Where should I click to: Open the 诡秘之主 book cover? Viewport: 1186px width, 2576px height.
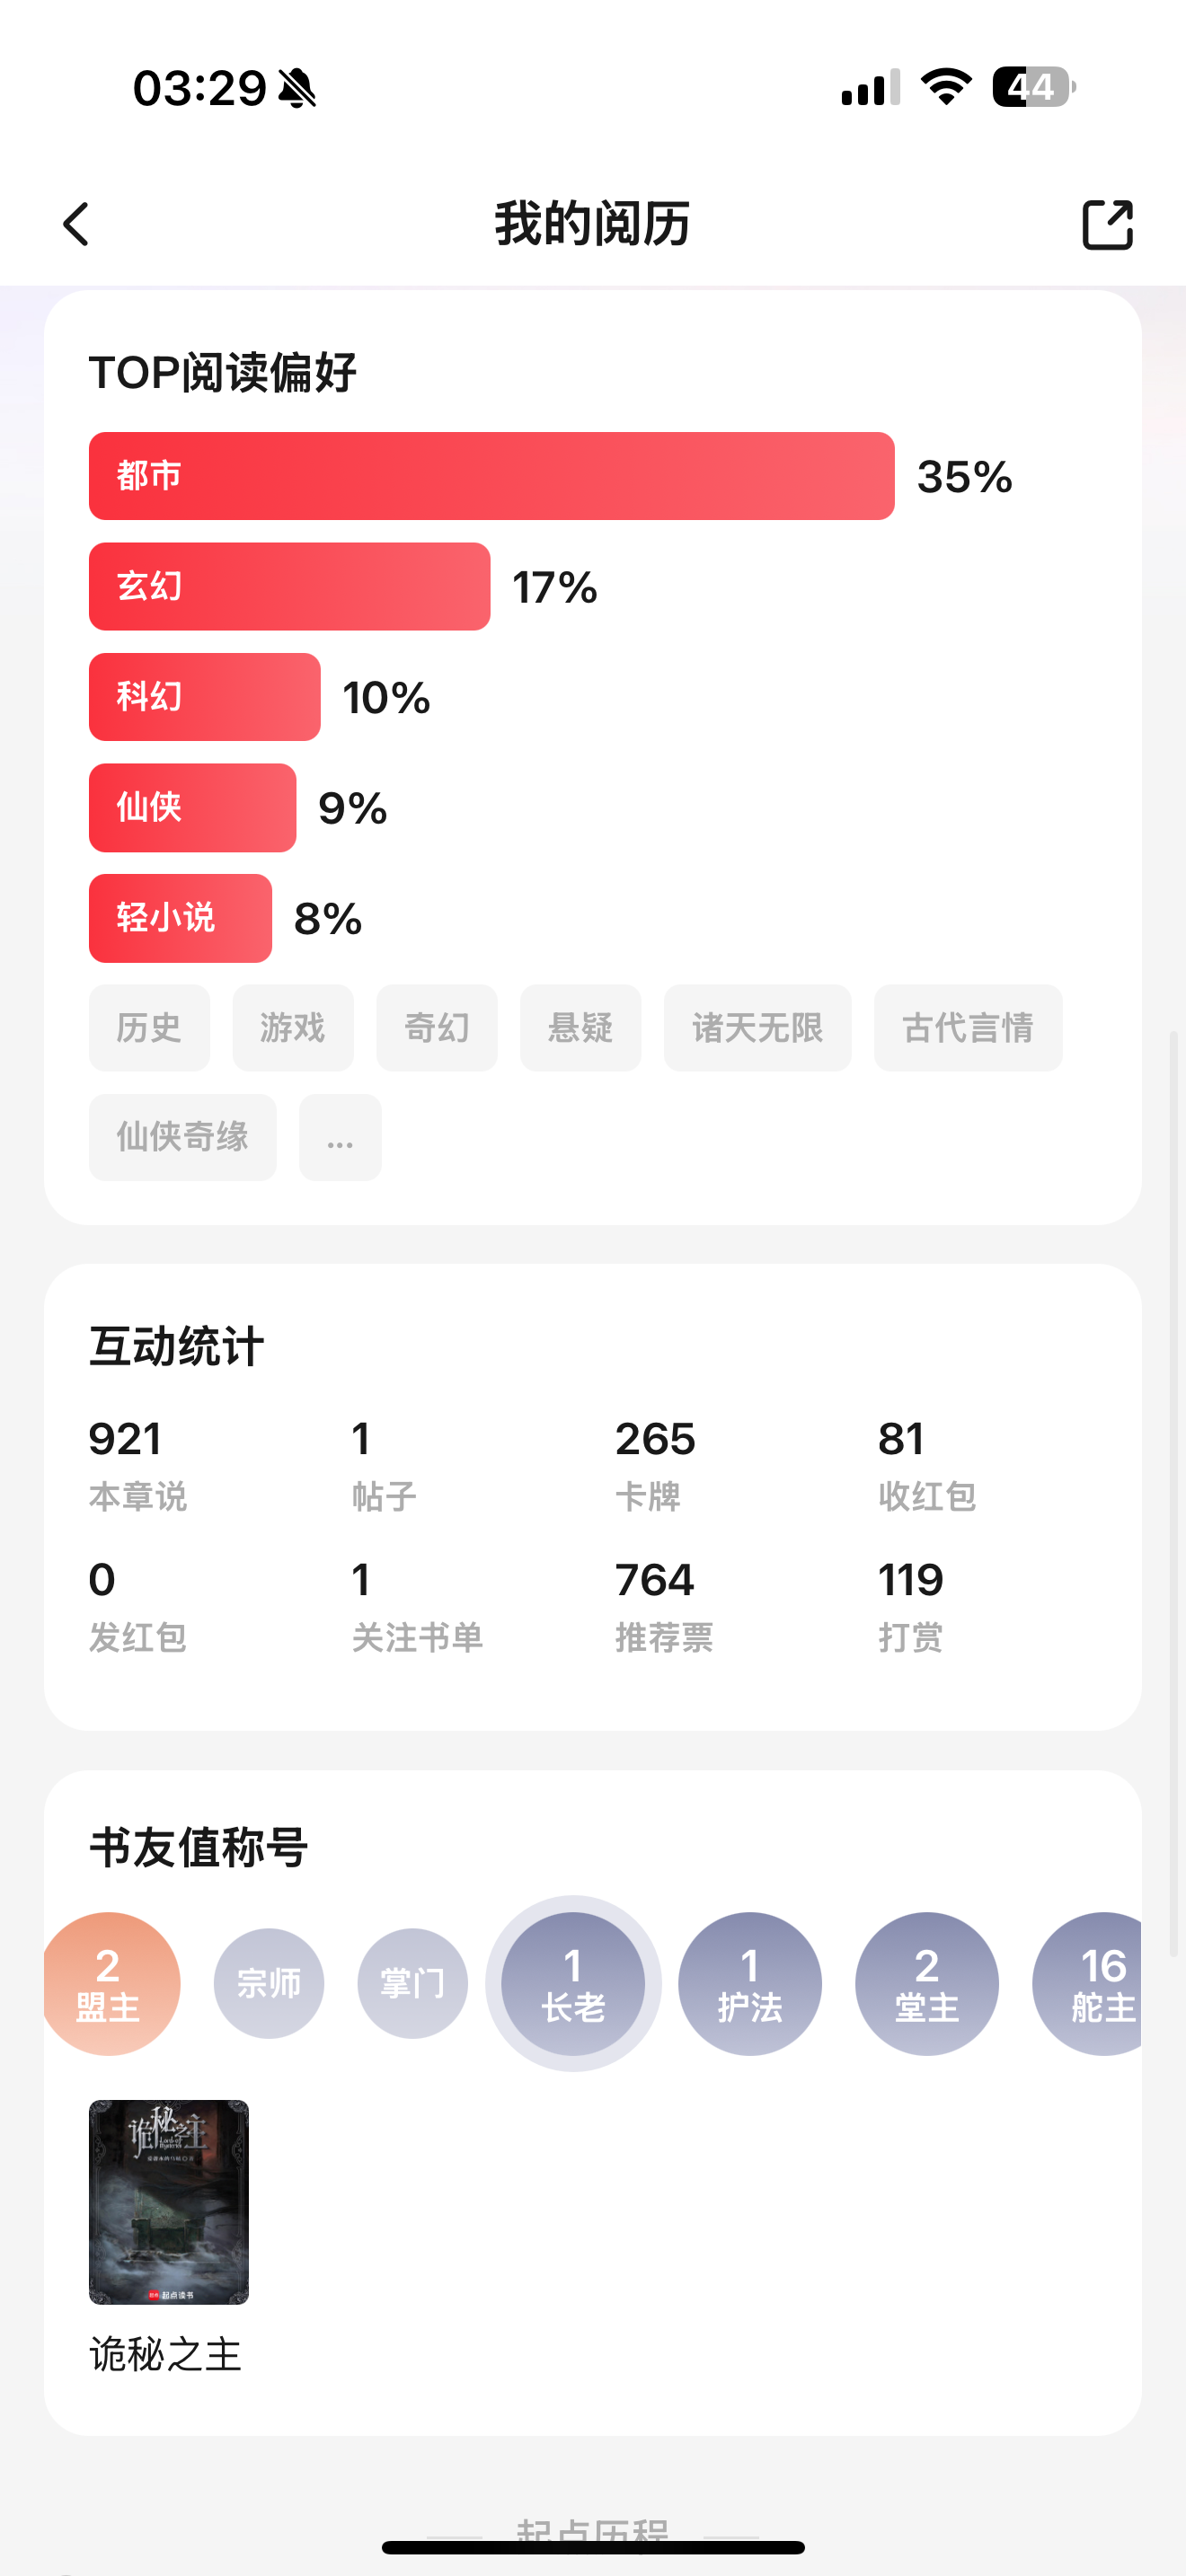click(169, 2202)
